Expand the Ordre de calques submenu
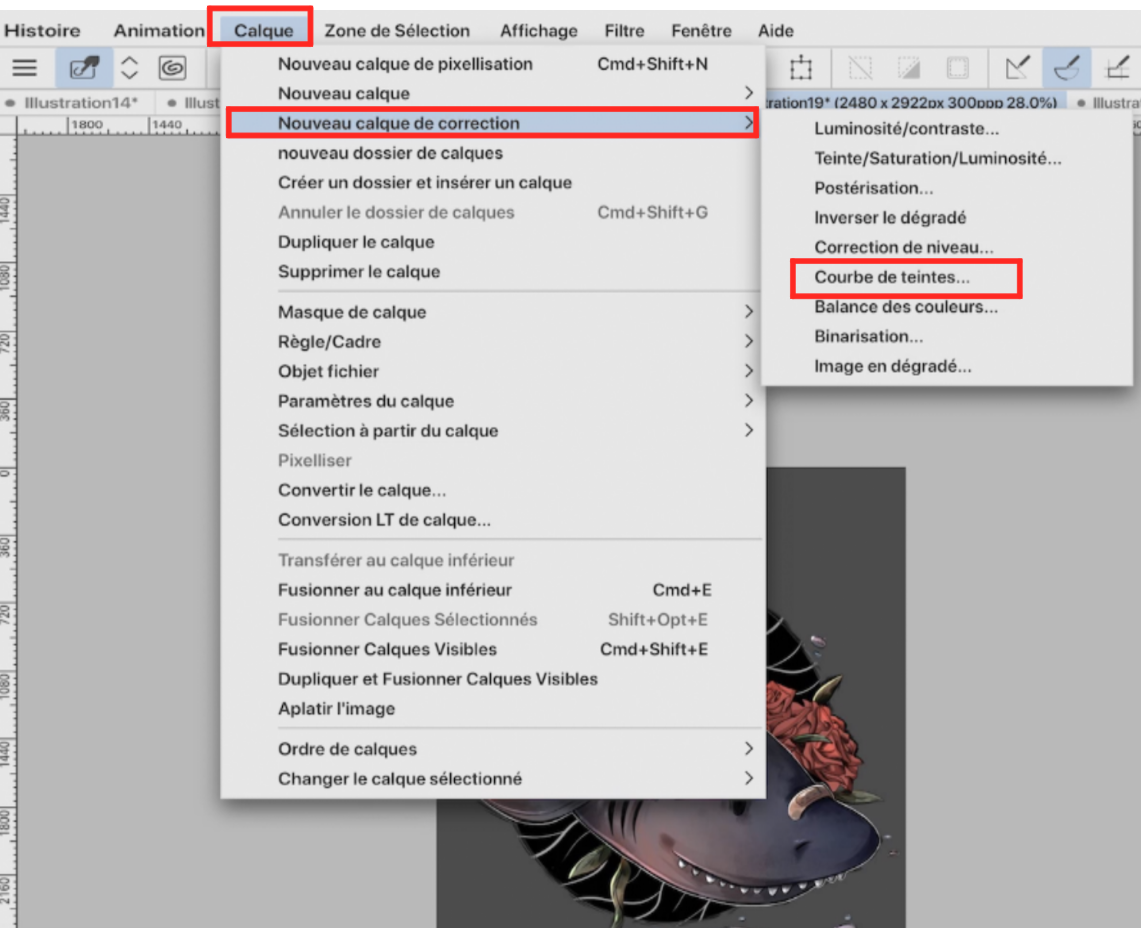Screen dimensions: 1141x928 click(493, 749)
